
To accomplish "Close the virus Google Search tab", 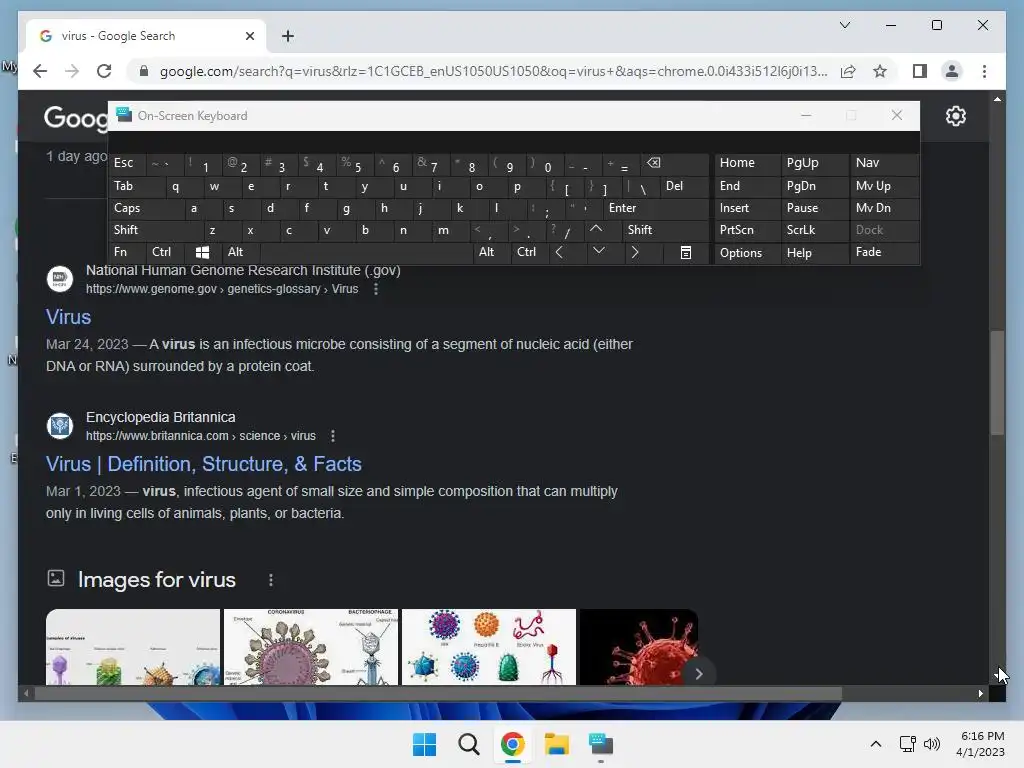I will pyautogui.click(x=249, y=36).
